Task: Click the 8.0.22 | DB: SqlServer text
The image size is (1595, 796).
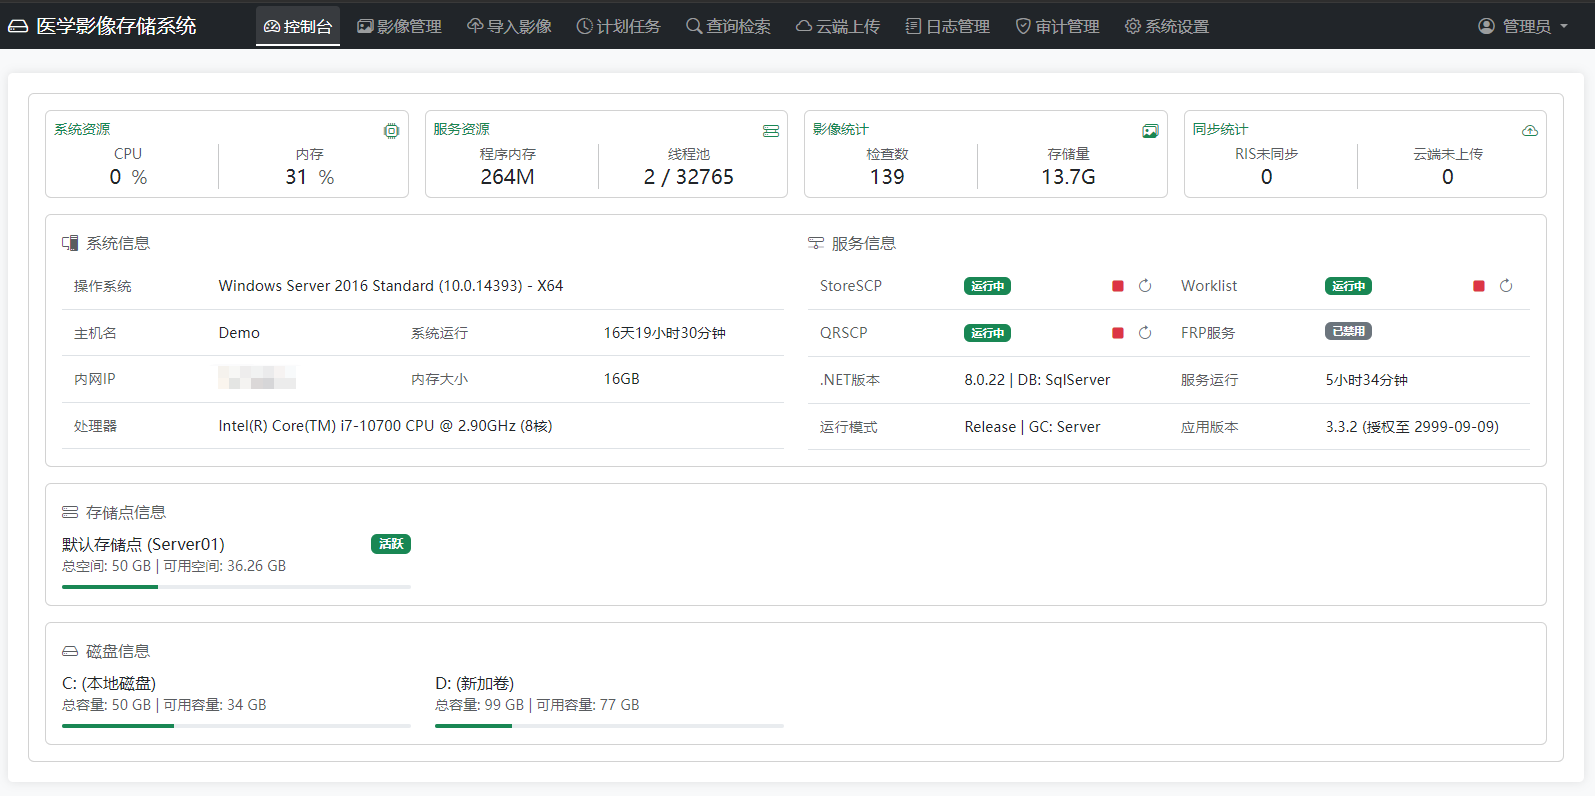Action: tap(1037, 380)
